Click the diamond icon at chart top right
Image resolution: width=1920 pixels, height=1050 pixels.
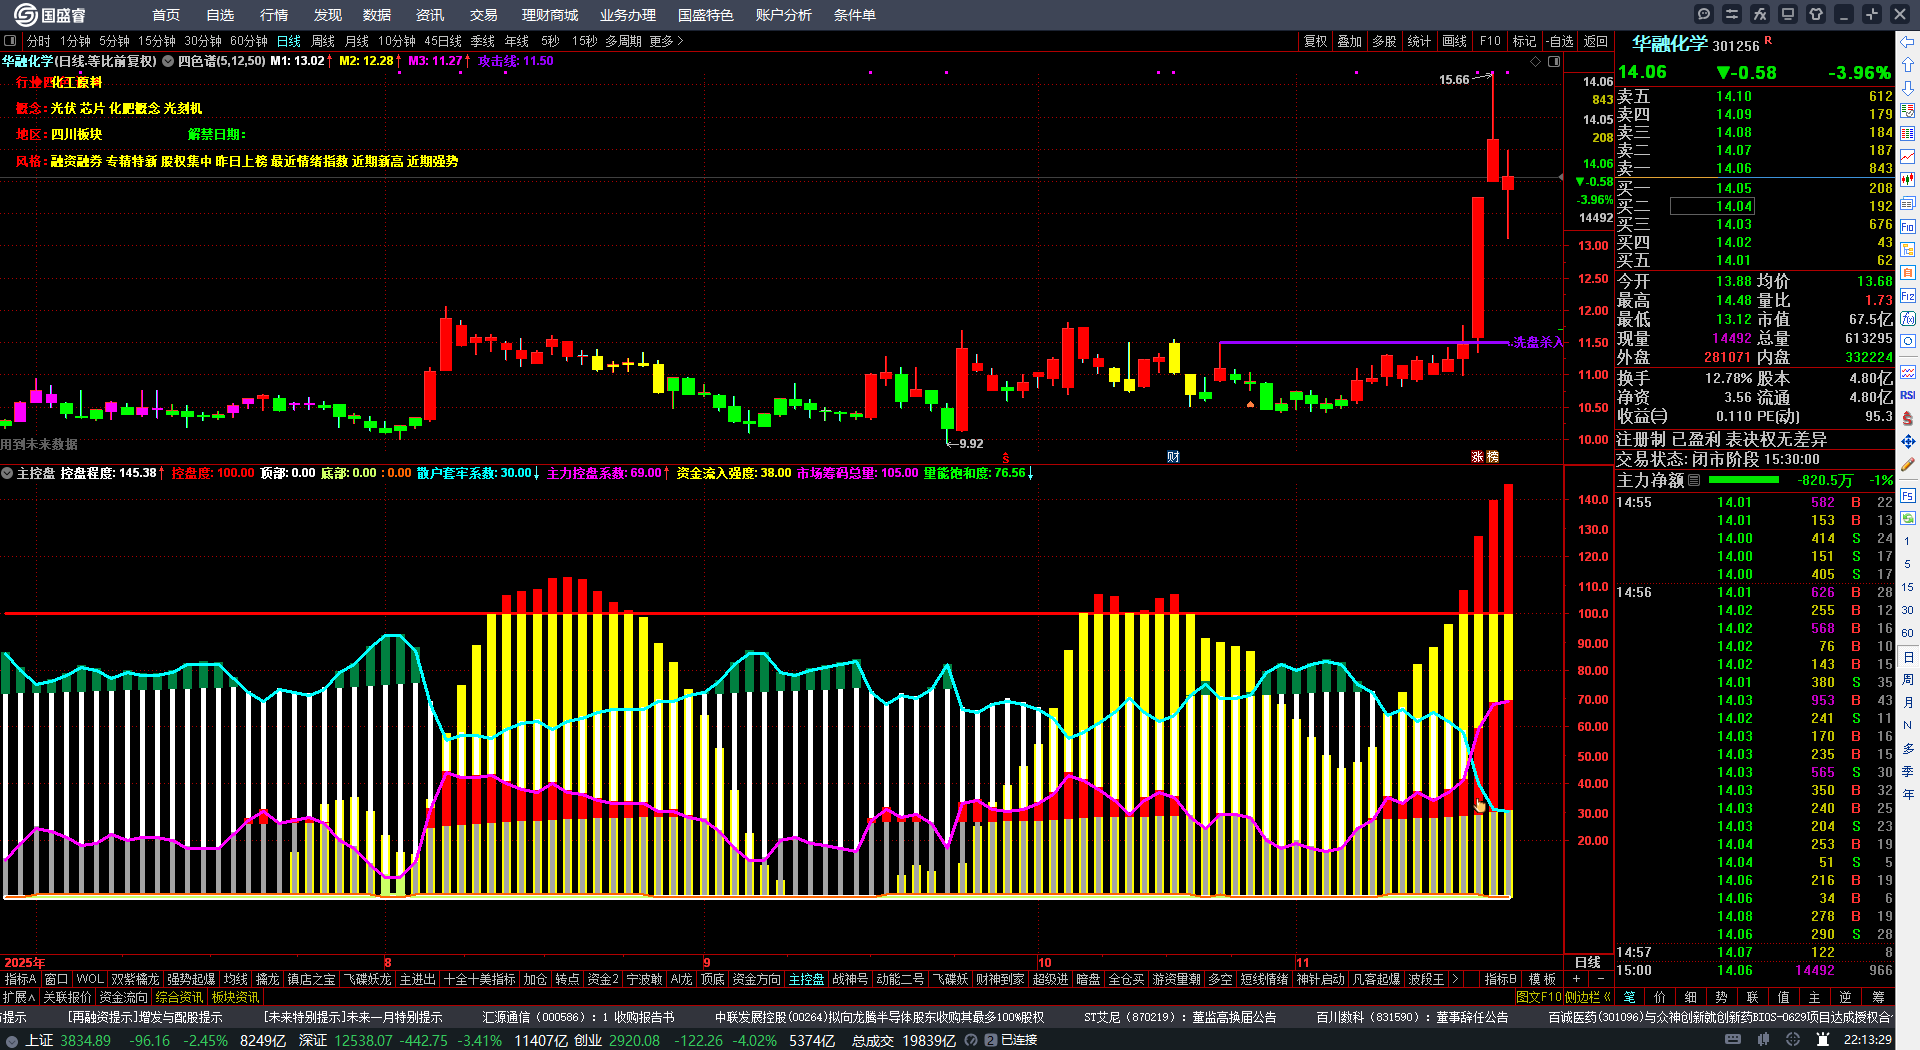pyautogui.click(x=1536, y=61)
